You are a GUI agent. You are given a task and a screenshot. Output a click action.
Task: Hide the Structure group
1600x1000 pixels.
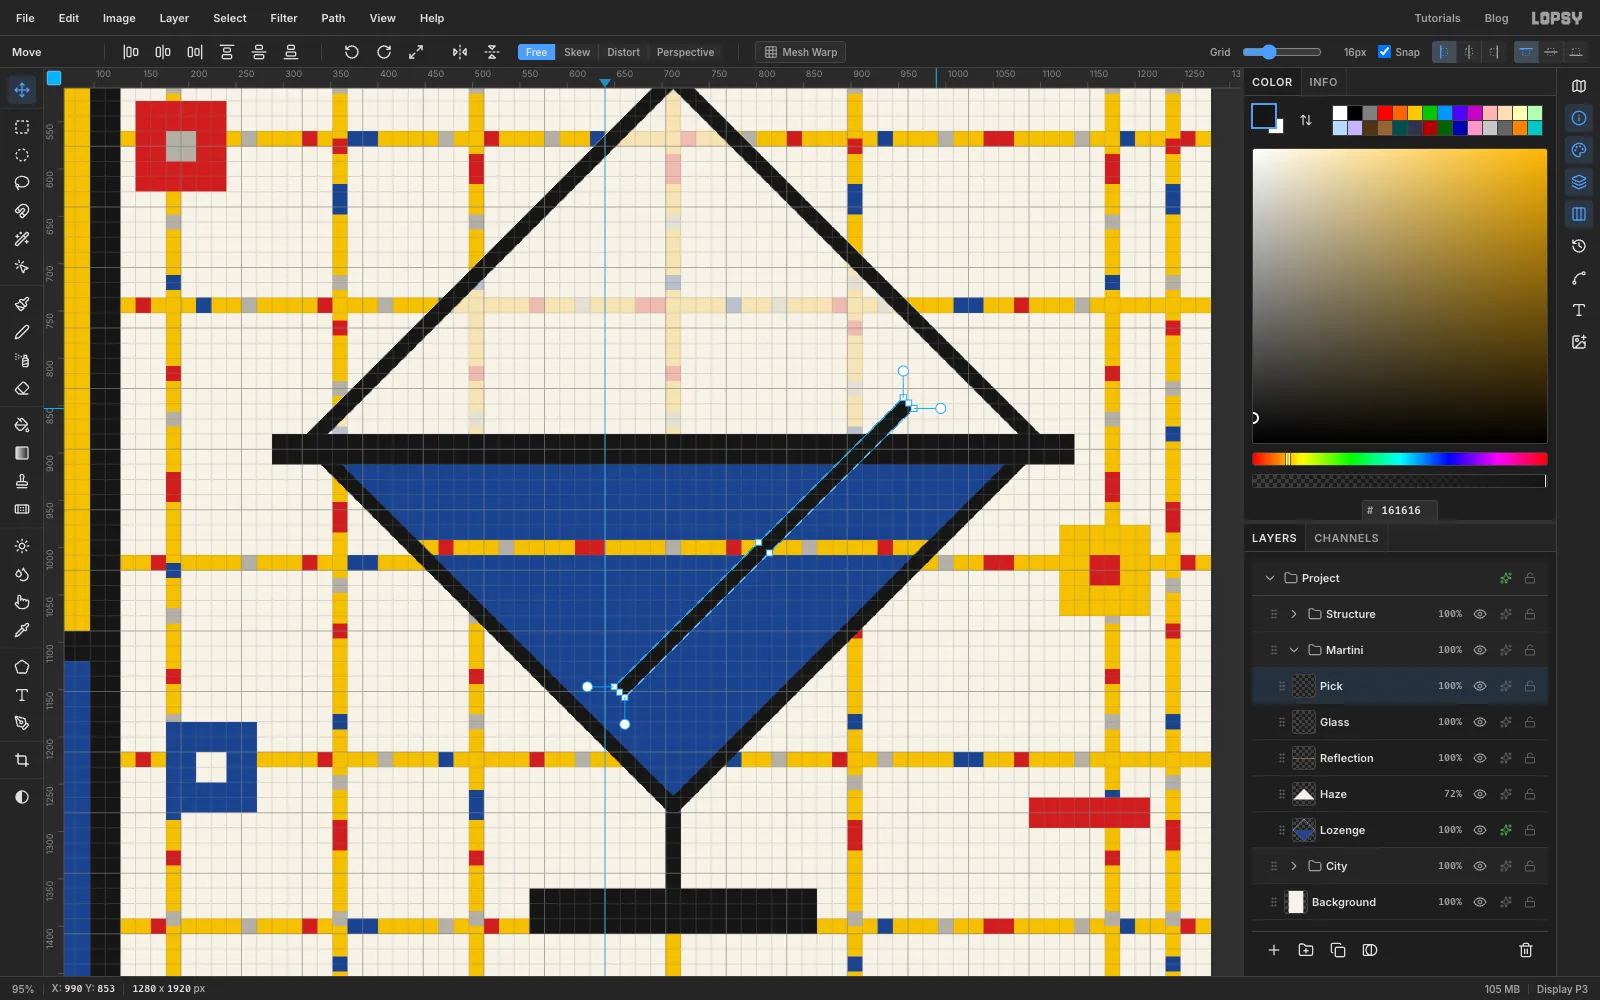[1480, 614]
